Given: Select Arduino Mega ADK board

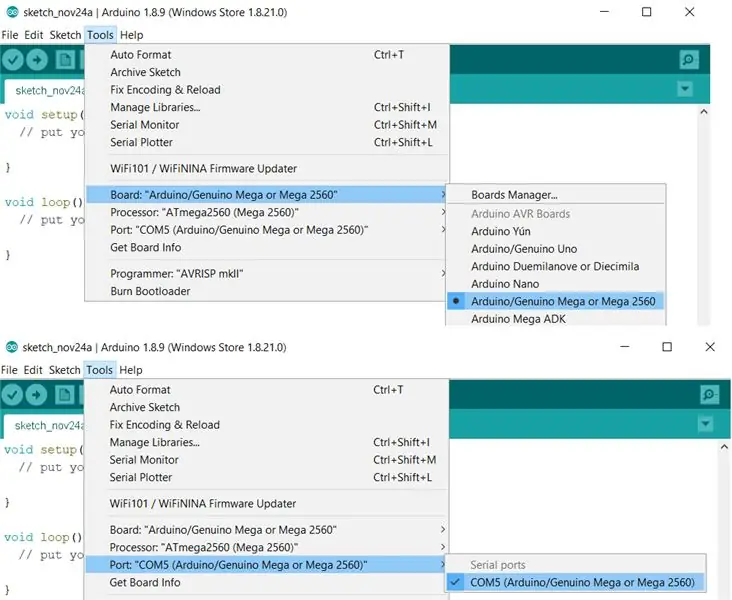Looking at the screenshot, I should coord(556,319).
